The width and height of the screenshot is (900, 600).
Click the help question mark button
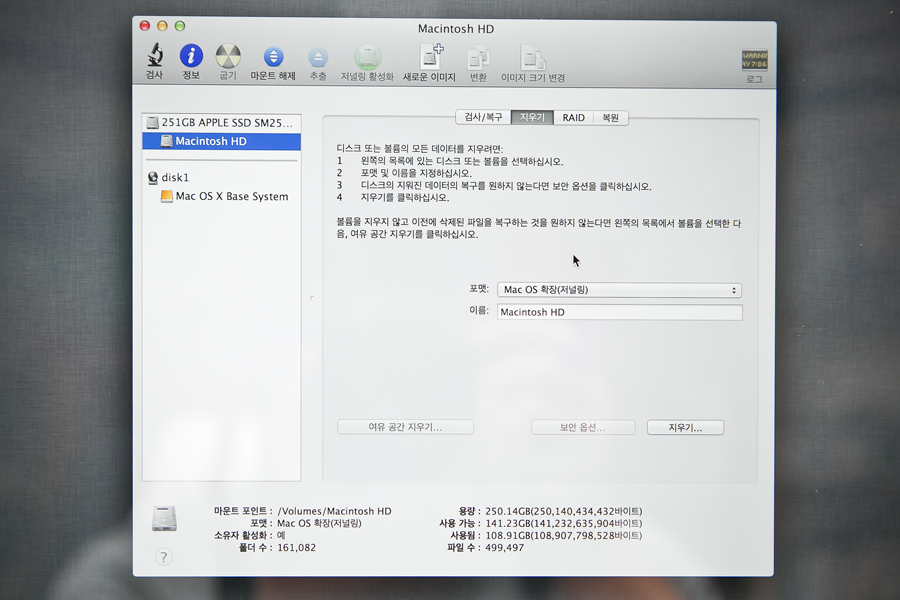164,556
